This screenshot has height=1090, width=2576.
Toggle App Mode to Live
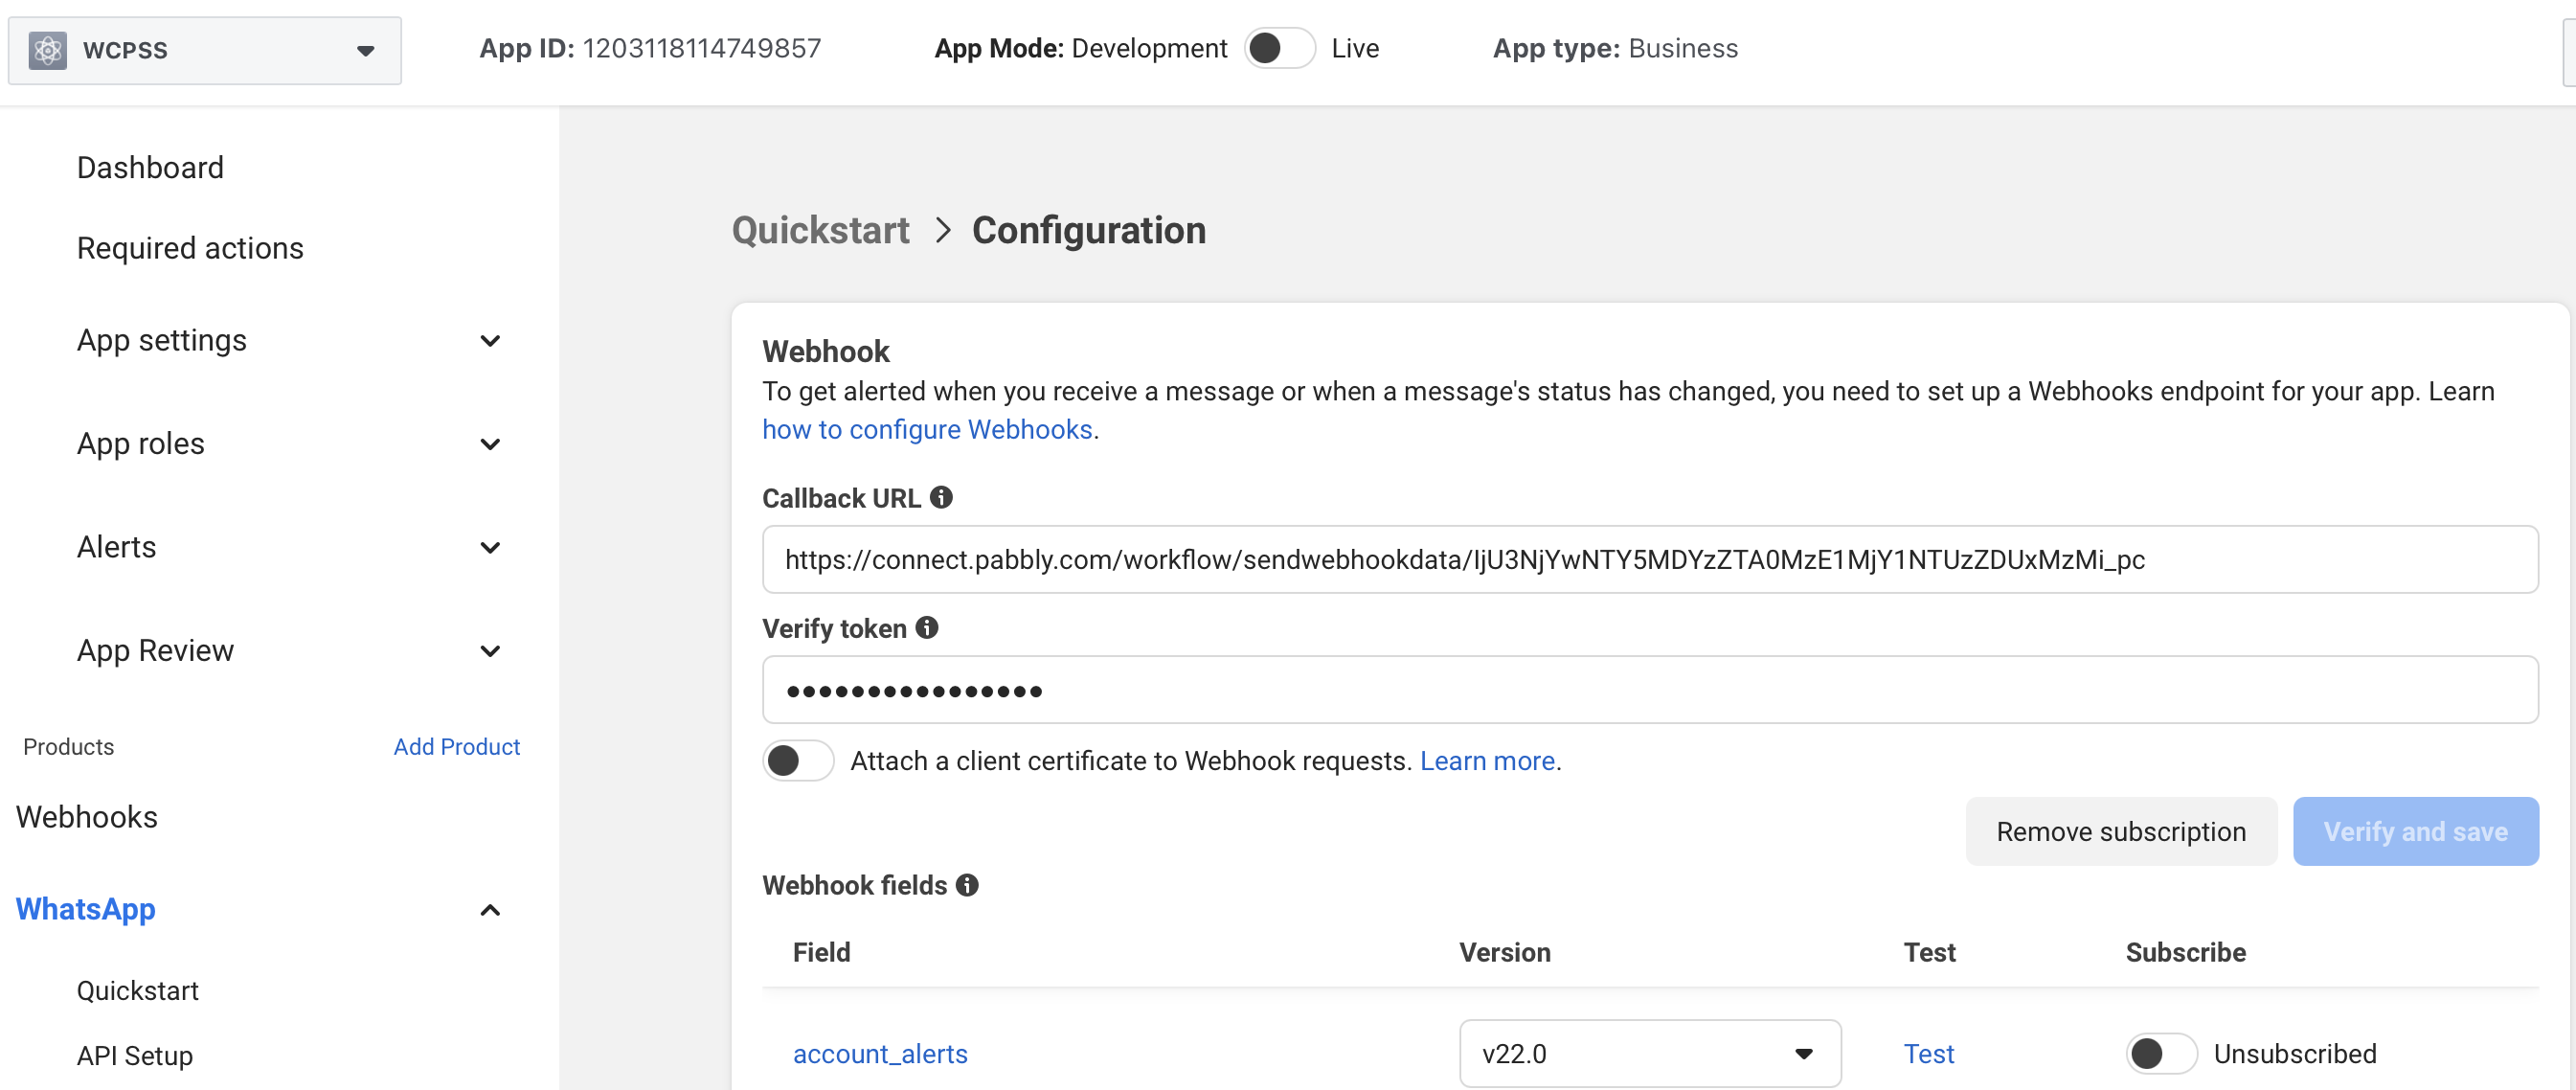pyautogui.click(x=1279, y=48)
